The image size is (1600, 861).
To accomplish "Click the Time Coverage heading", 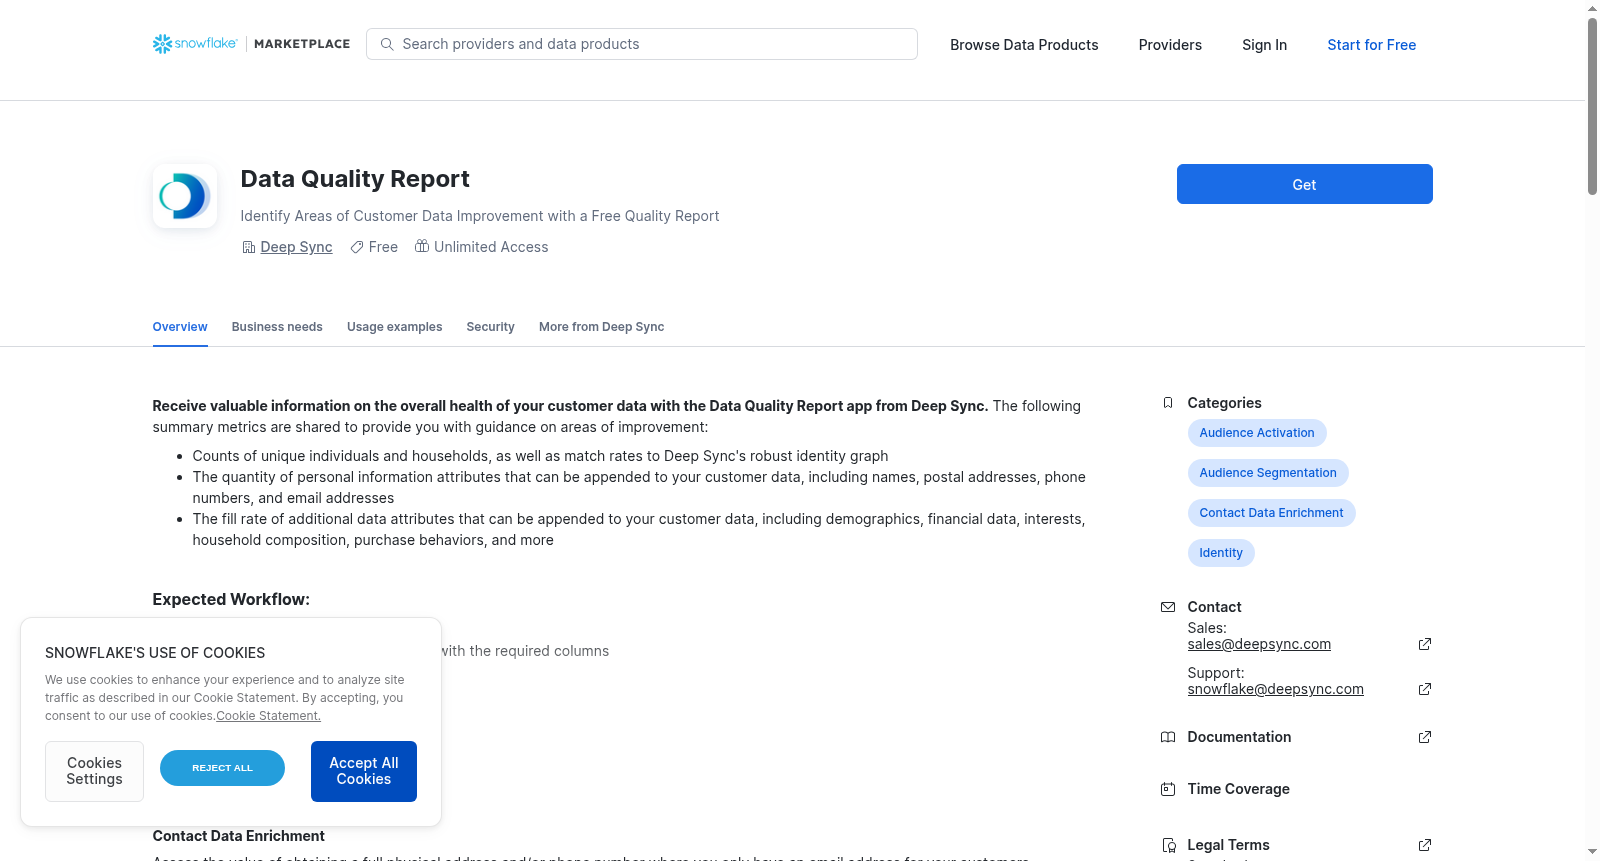I will click(1238, 789).
